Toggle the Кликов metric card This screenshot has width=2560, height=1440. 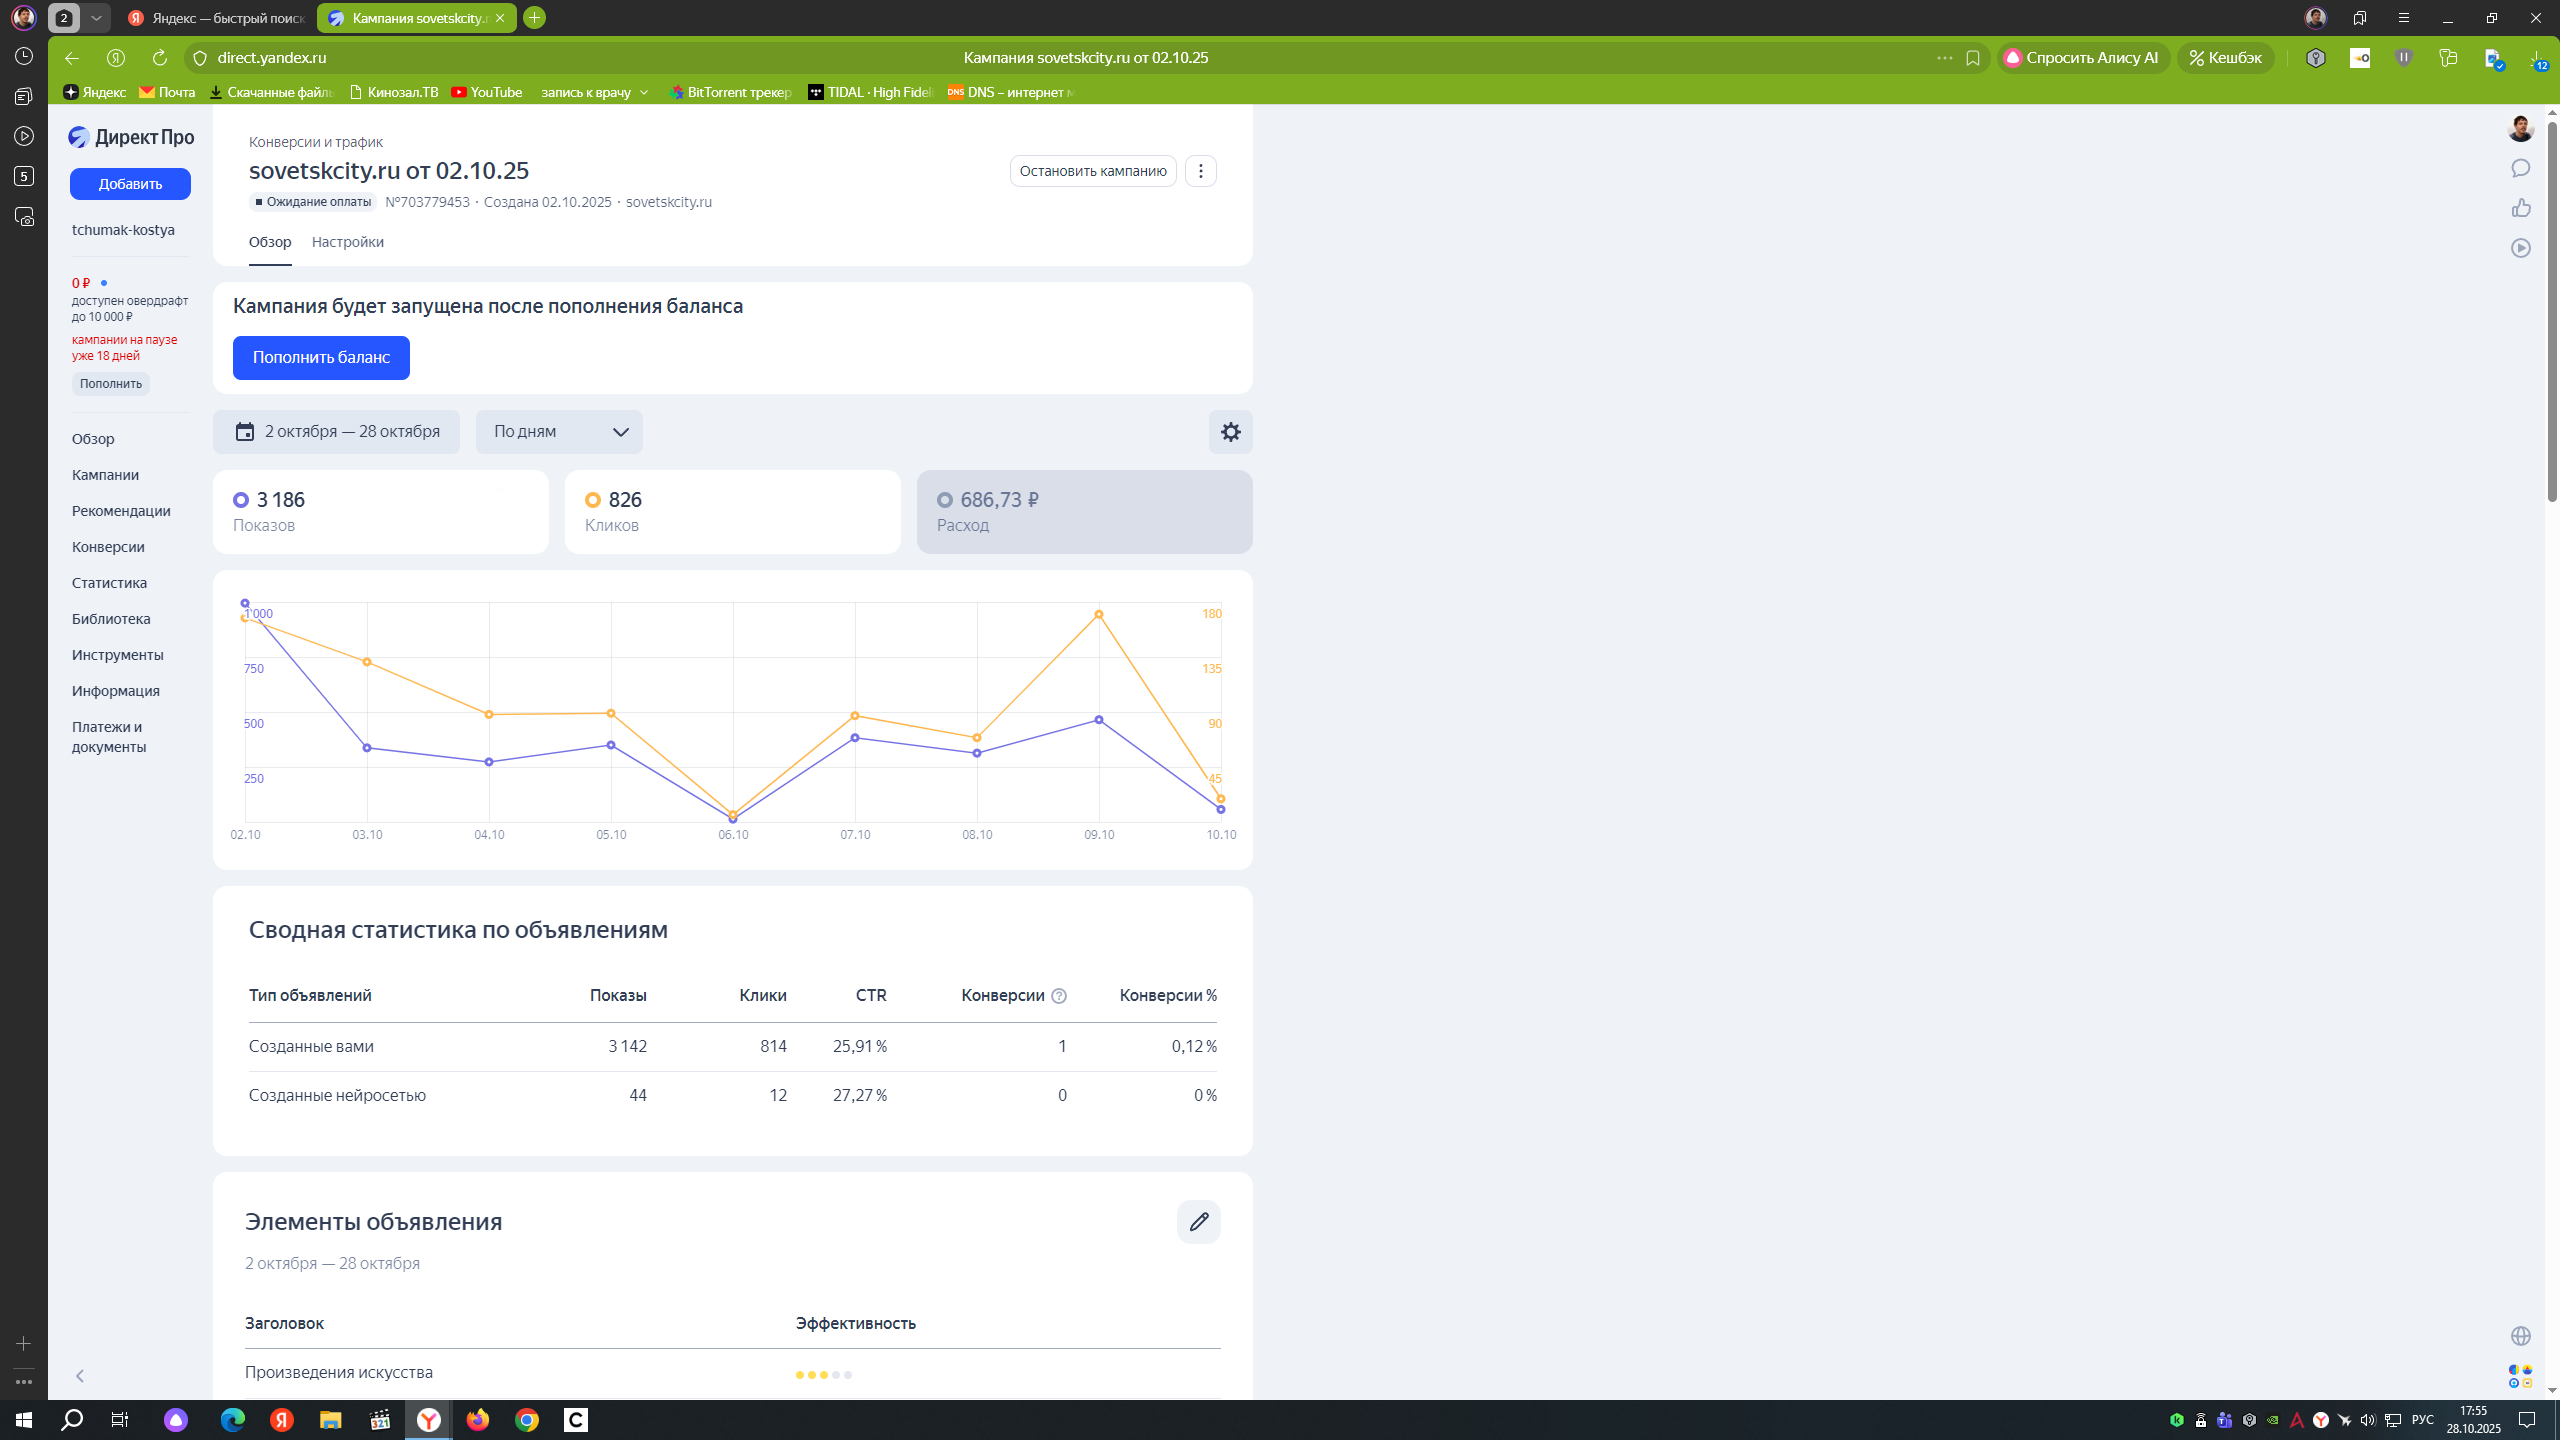[732, 512]
